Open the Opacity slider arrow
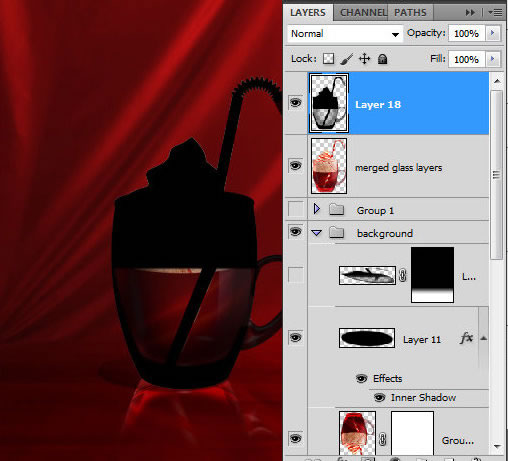Viewport: 508px width, 461px height. click(x=492, y=33)
